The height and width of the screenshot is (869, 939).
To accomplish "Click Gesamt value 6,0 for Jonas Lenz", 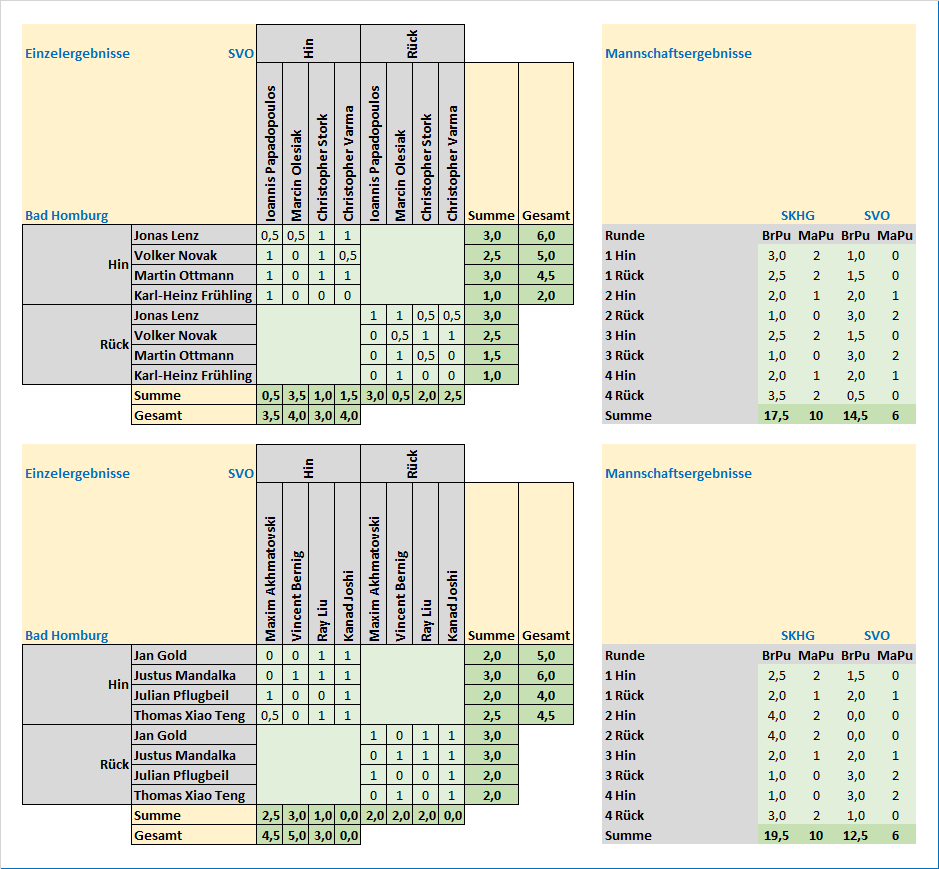I will (546, 235).
